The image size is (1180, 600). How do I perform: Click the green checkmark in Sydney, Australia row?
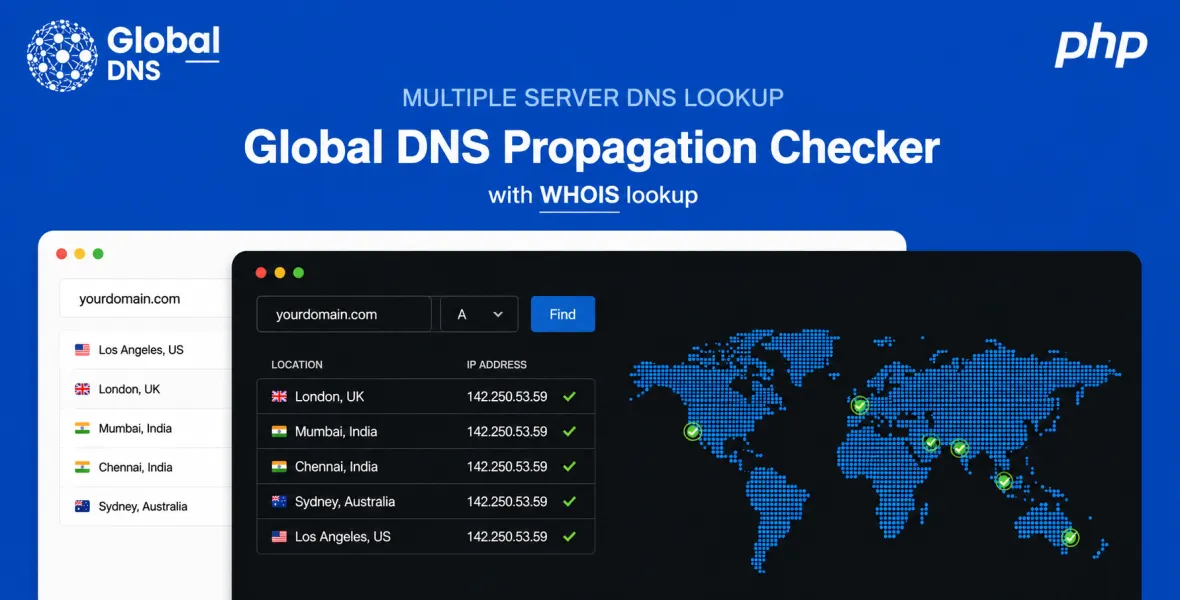pyautogui.click(x=570, y=501)
